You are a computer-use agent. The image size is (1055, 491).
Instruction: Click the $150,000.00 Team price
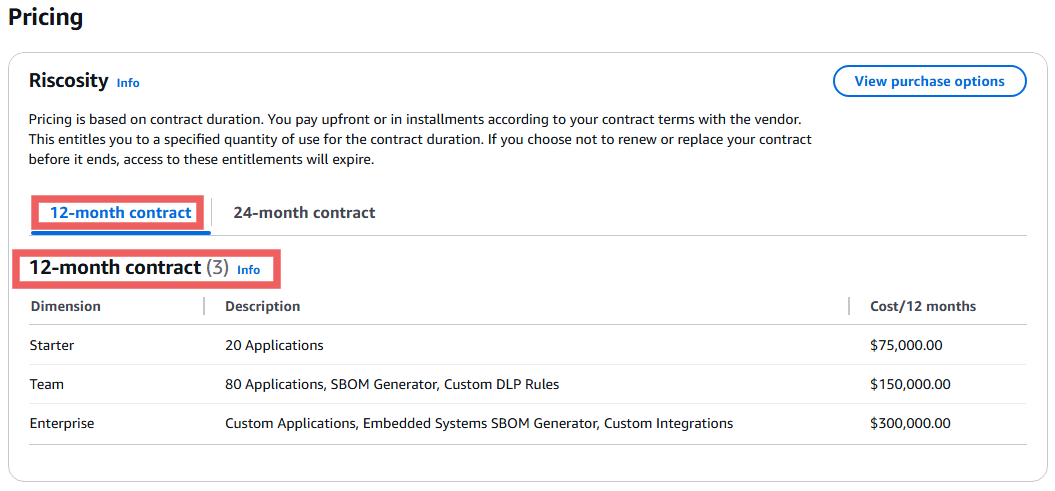[x=910, y=385]
